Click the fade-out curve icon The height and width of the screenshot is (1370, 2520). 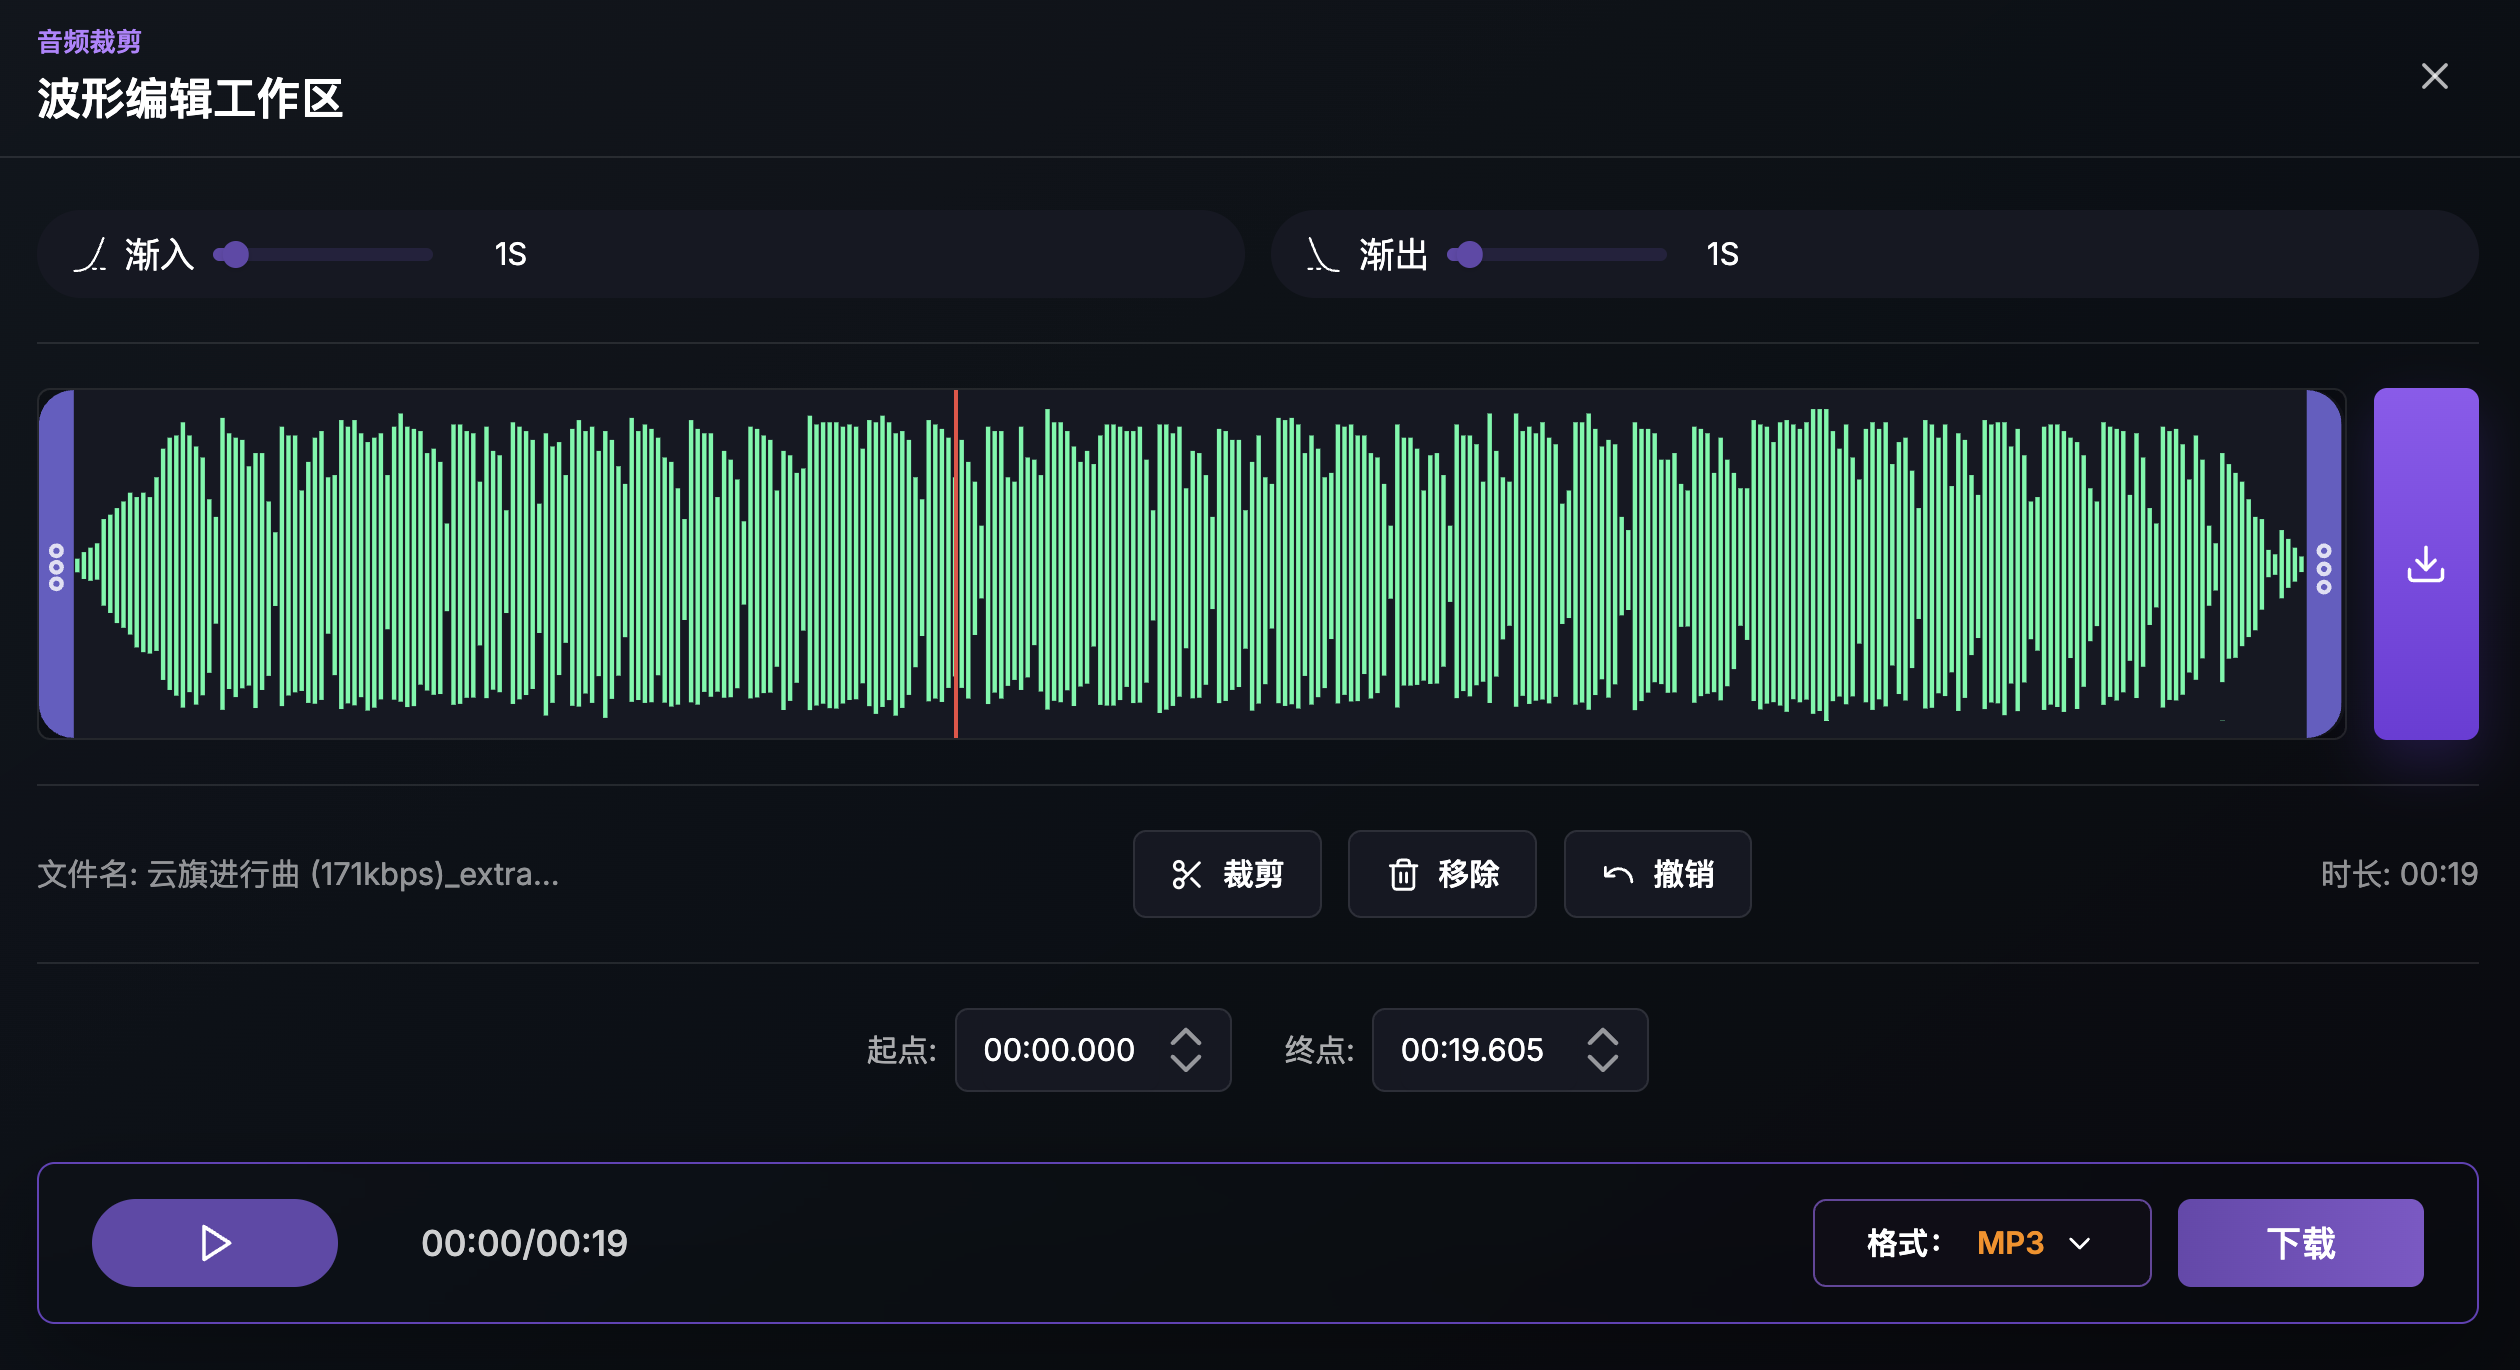[x=1322, y=255]
